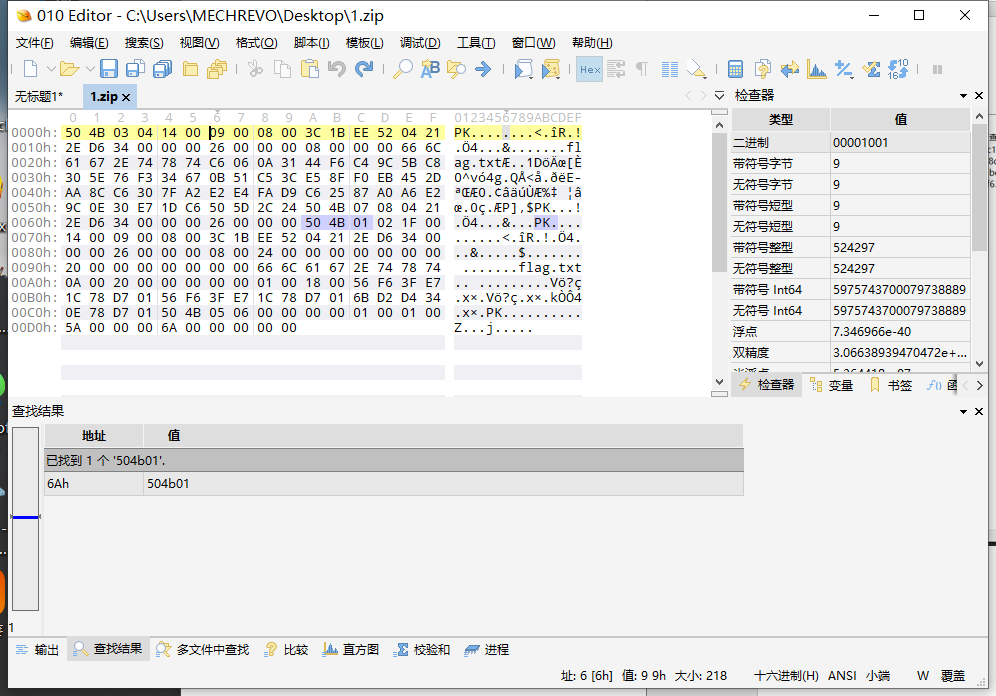The height and width of the screenshot is (696, 996).
Task: Toggle little endian (小端) in status bar
Action: click(x=878, y=676)
